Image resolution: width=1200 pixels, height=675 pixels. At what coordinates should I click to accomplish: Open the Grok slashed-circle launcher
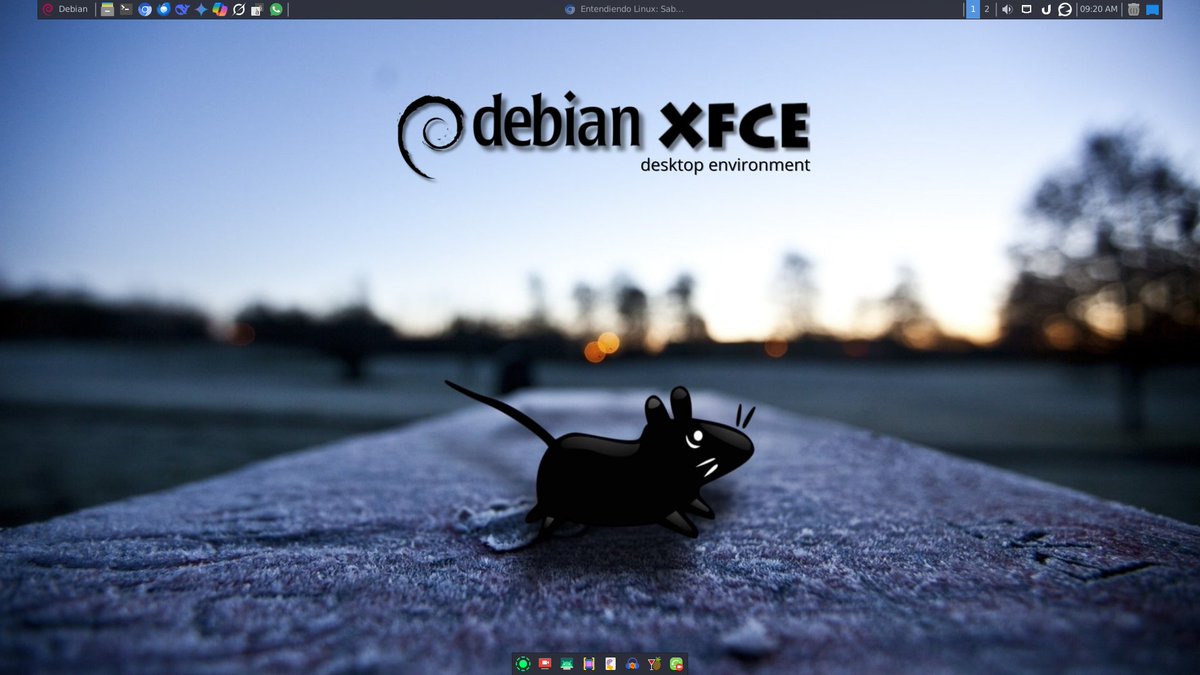click(238, 9)
